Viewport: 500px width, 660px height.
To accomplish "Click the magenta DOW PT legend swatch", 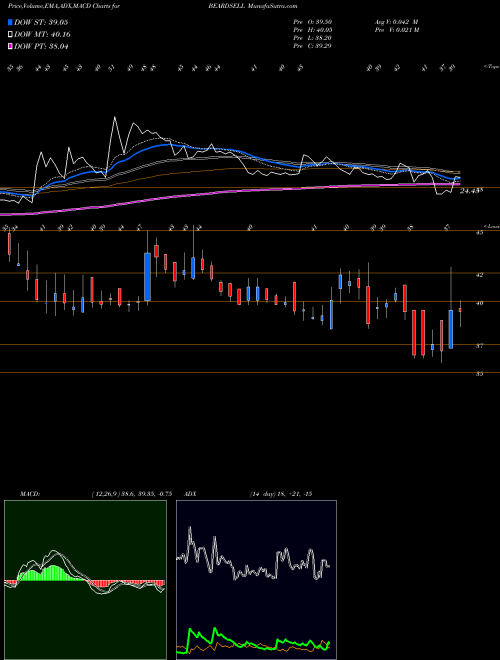I will [x=10, y=46].
